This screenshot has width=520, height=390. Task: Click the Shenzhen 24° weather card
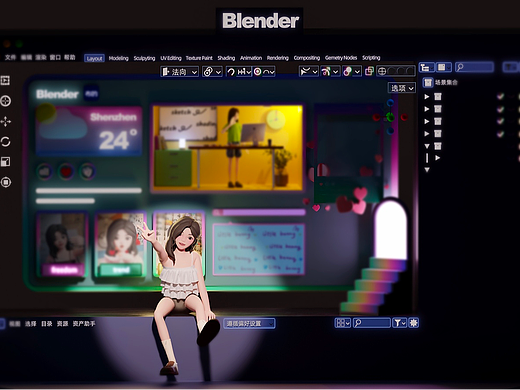pyautogui.click(x=89, y=131)
